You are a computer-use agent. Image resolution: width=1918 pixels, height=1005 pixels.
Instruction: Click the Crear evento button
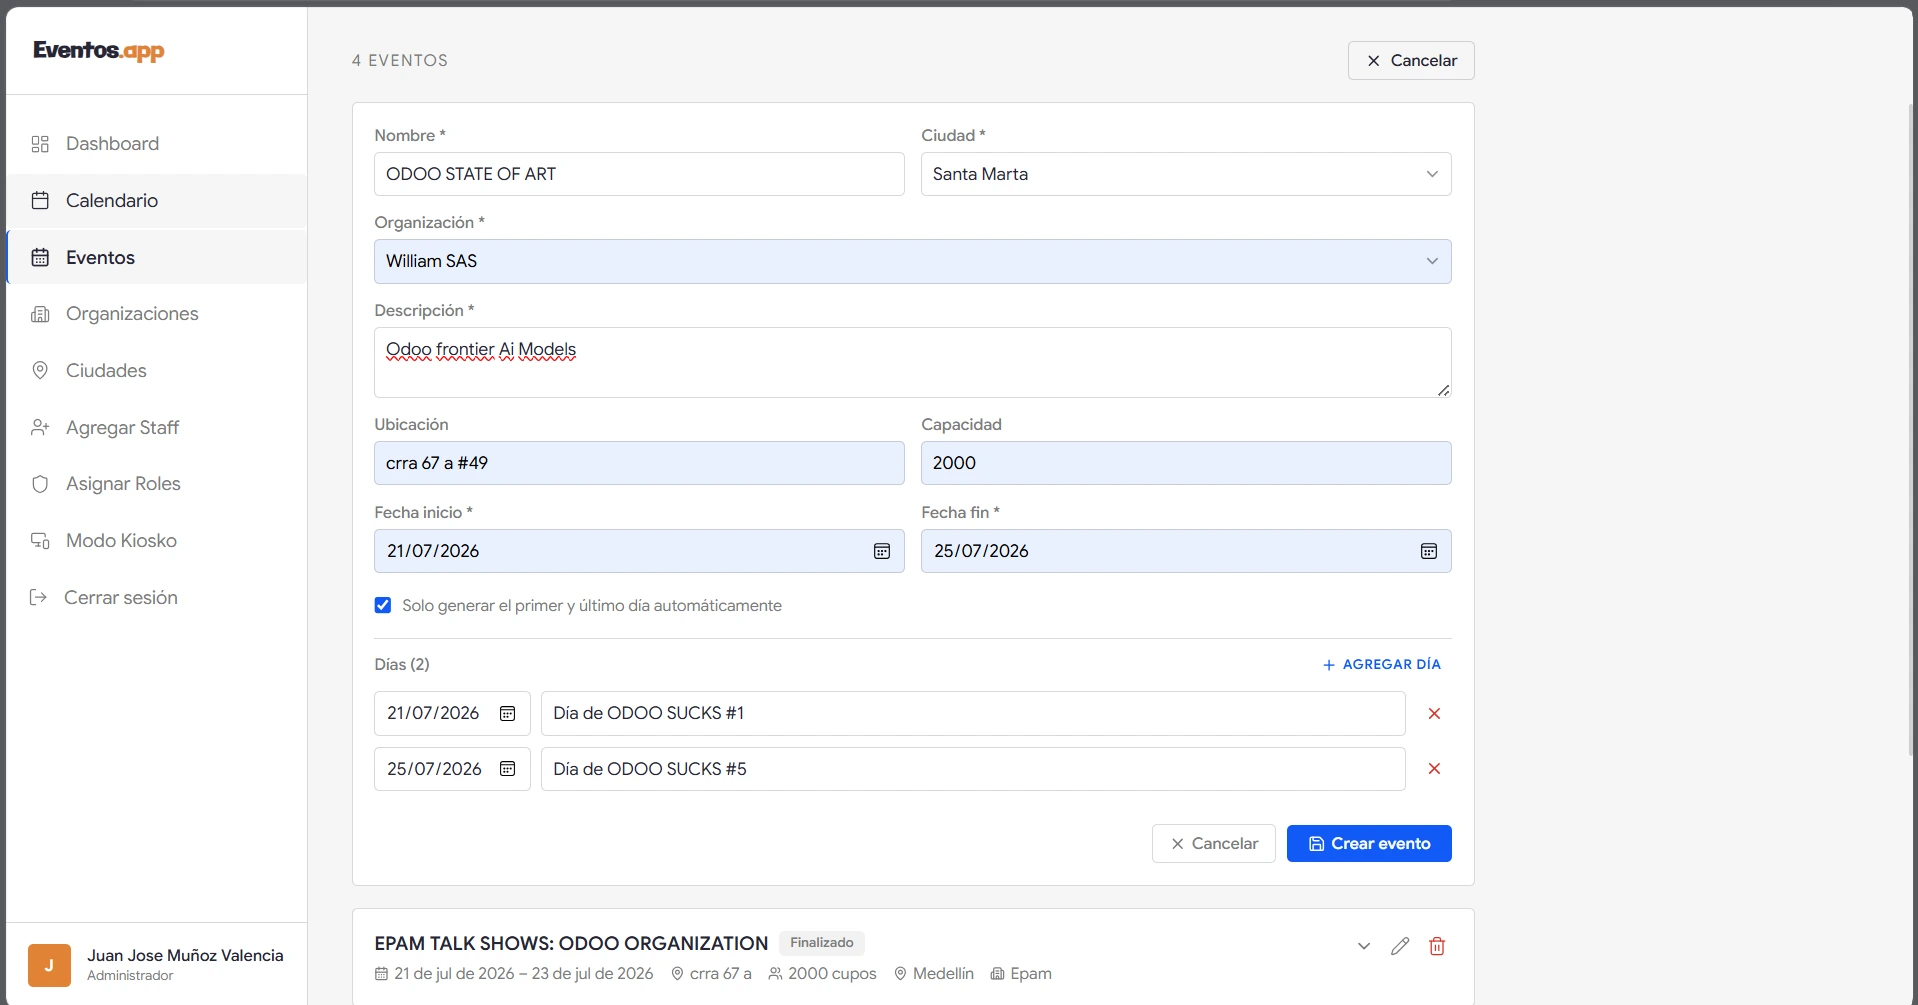click(1369, 844)
